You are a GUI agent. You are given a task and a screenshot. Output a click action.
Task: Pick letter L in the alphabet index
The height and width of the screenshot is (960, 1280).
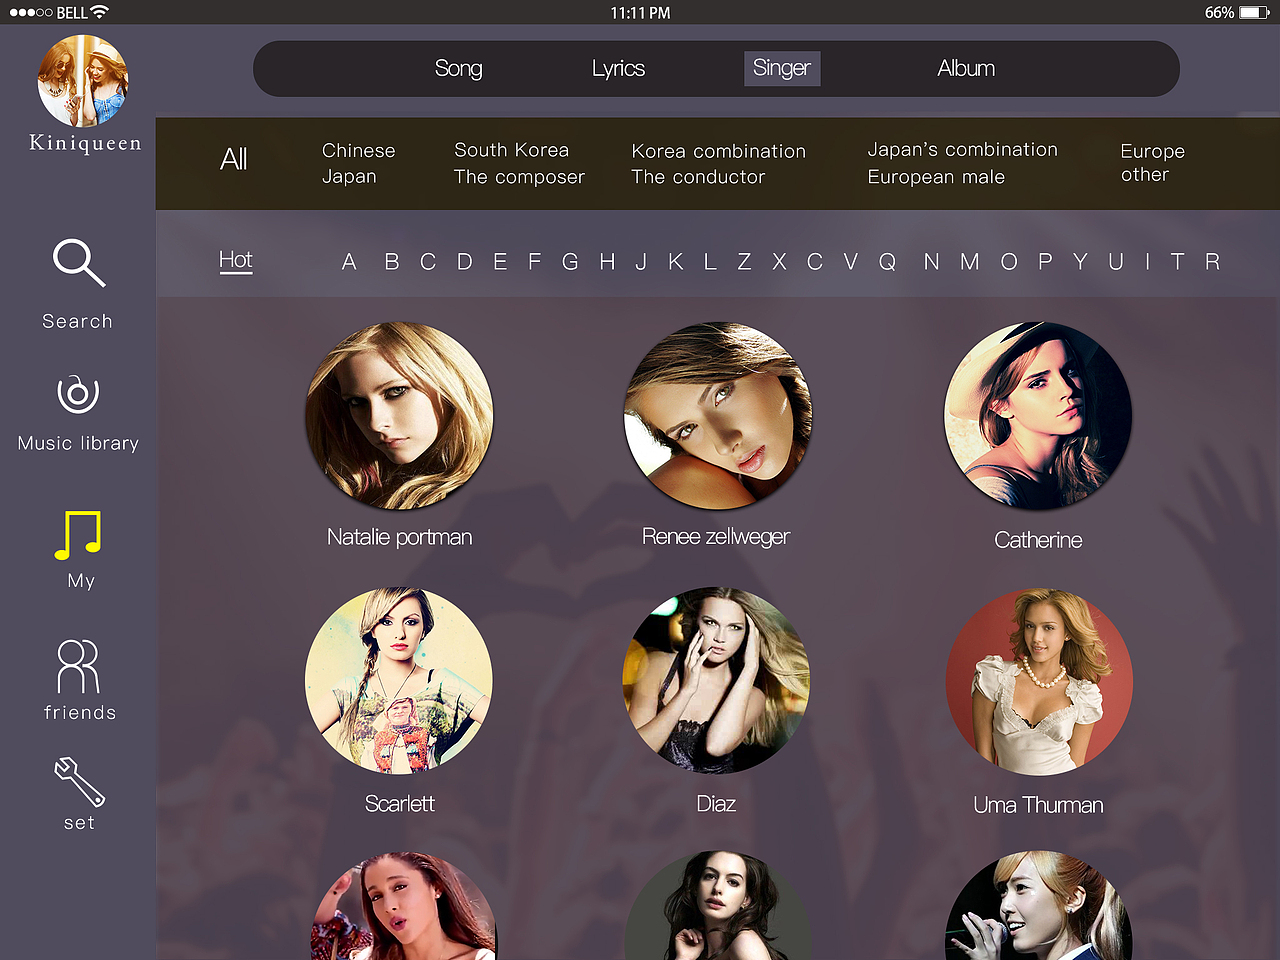pos(710,262)
